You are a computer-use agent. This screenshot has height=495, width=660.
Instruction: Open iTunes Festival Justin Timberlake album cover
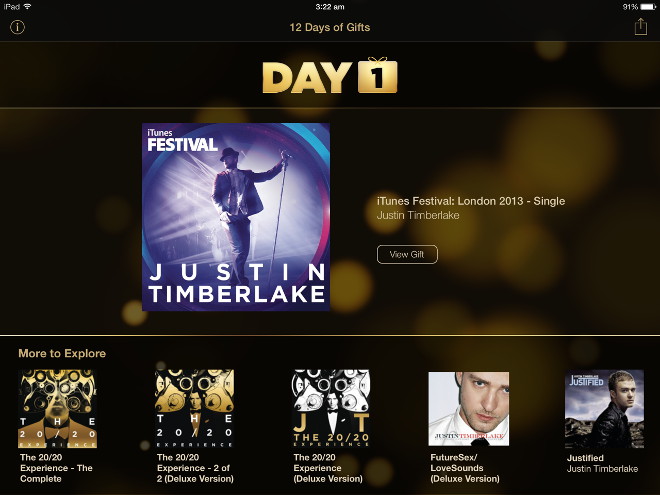(x=236, y=217)
